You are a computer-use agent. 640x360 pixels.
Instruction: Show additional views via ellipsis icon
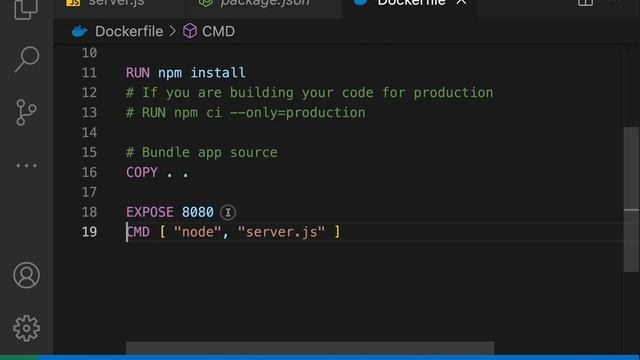(x=27, y=165)
